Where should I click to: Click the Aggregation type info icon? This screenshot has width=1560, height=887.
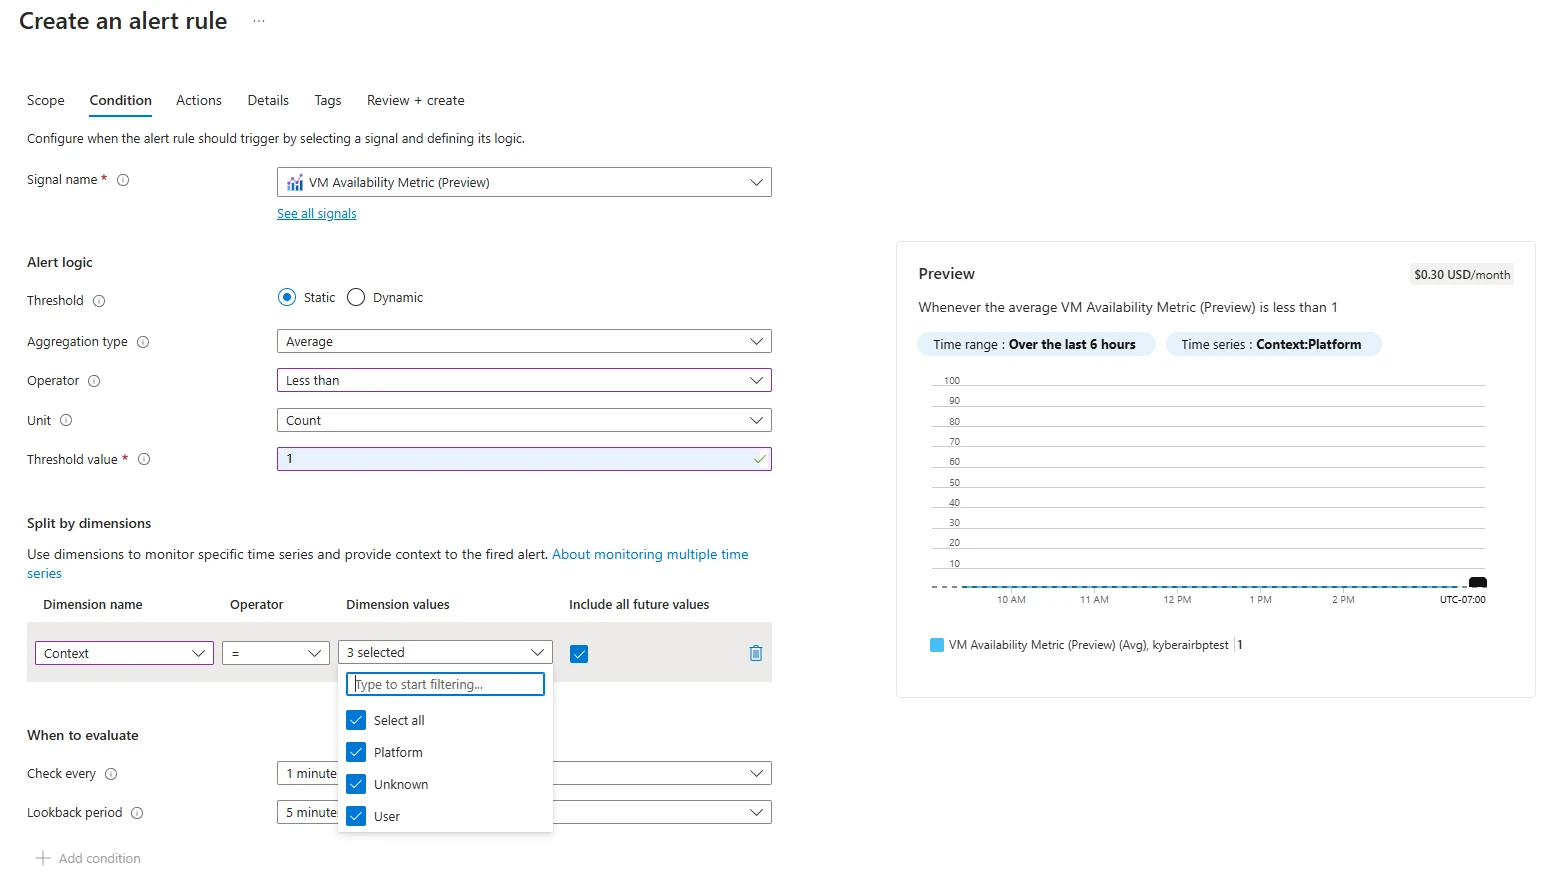coord(143,342)
